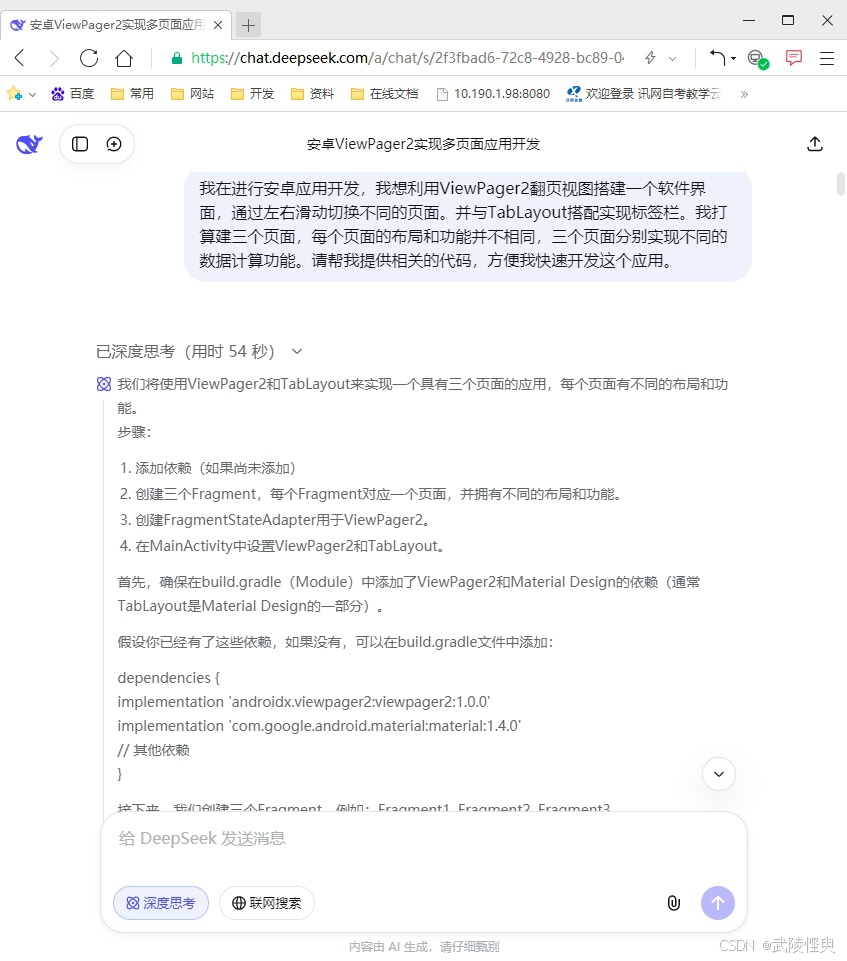Screen dimensions: 847x961
Task: Click the share upload icon
Action: pos(815,144)
